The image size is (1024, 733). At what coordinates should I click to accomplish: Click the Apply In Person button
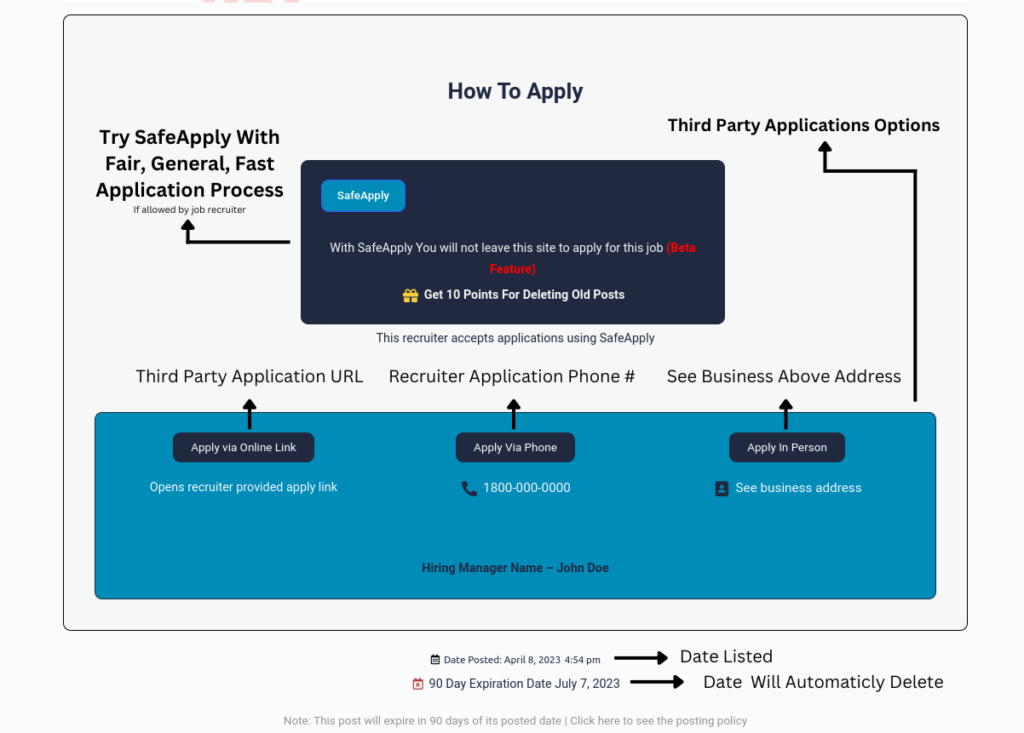[x=787, y=448]
